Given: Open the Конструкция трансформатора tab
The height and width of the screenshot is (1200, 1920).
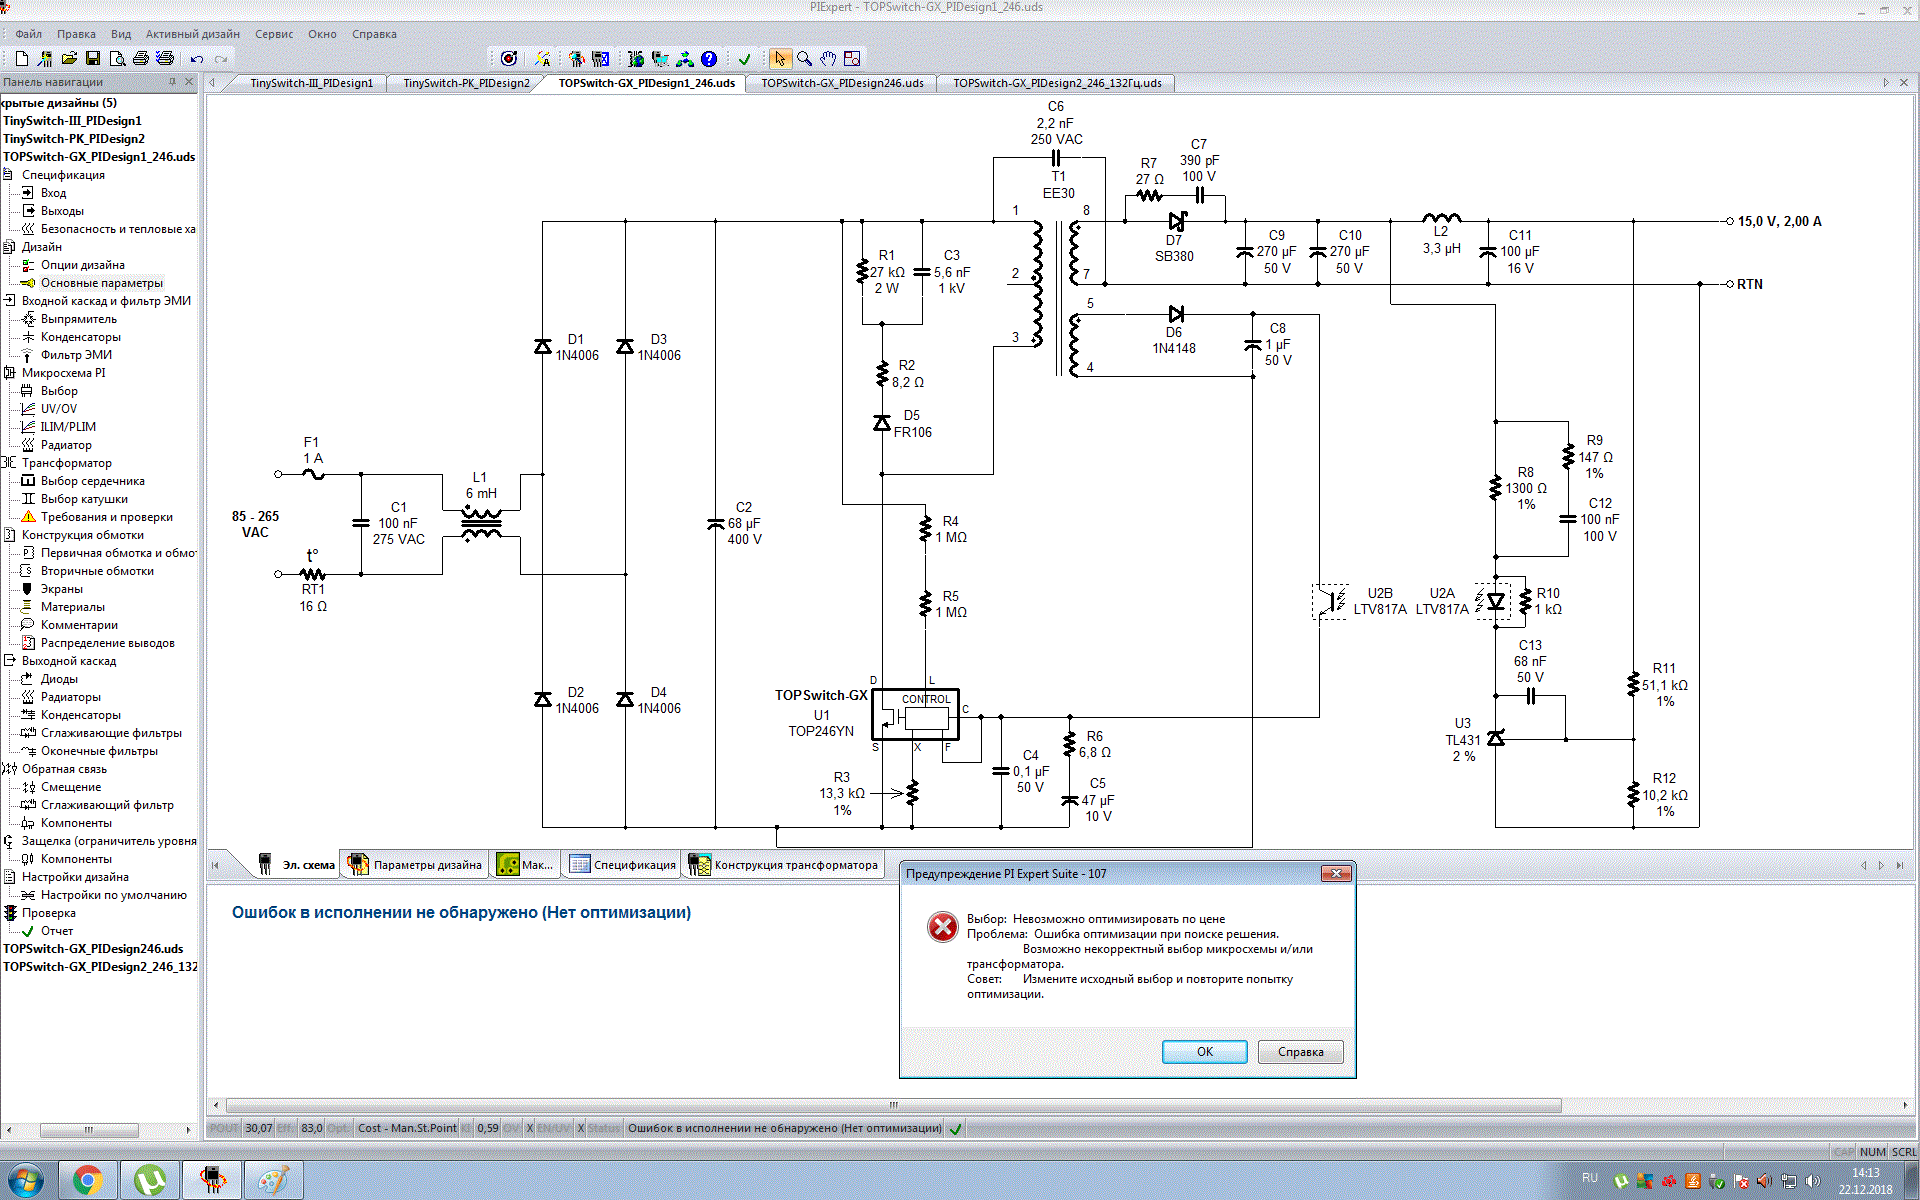Looking at the screenshot, I should pos(784,865).
